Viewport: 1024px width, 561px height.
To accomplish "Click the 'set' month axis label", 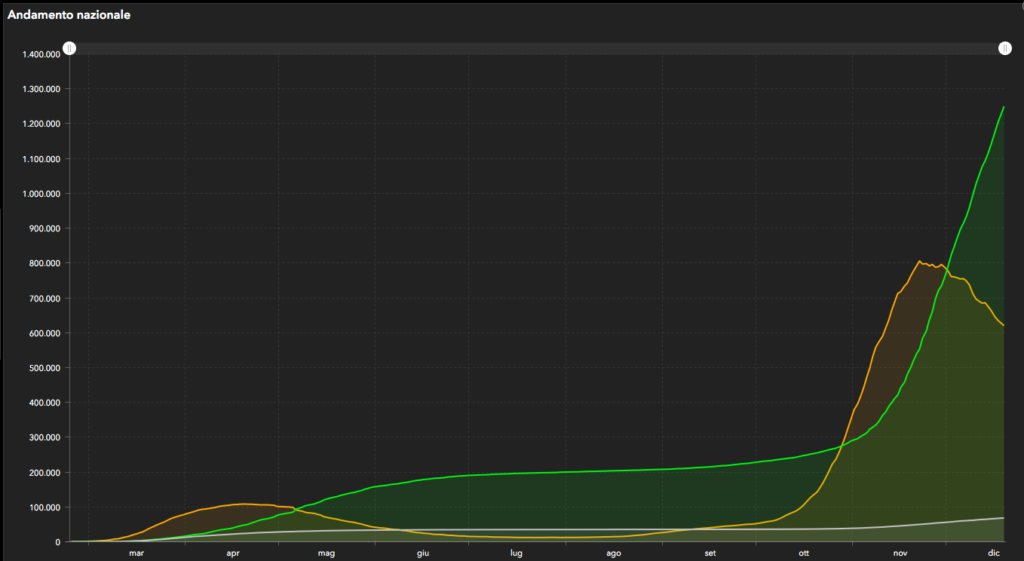I will (x=710, y=552).
